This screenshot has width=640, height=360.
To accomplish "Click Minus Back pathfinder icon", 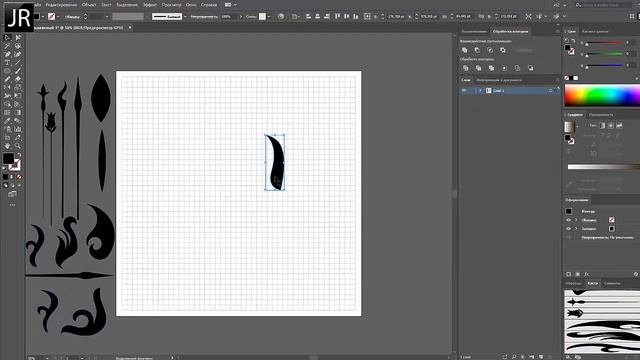I will click(x=530, y=68).
